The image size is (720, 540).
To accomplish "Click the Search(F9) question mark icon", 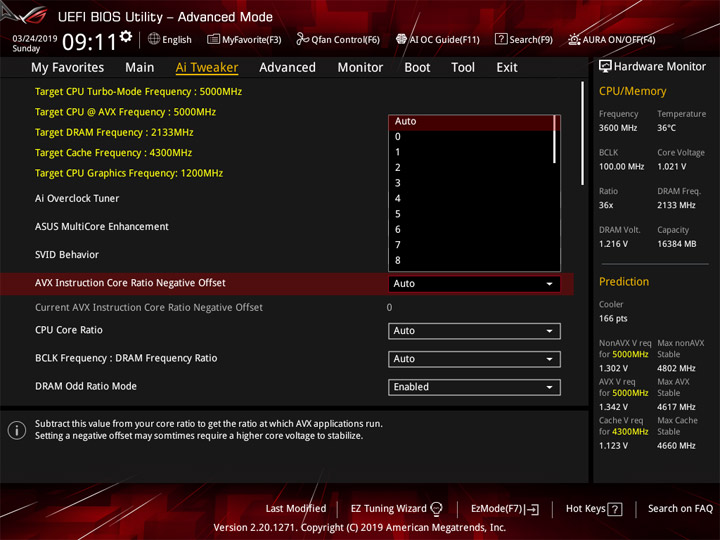I will coord(501,39).
